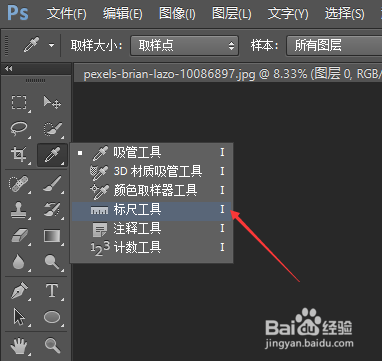The width and height of the screenshot is (382, 361).
Task: Choose 标尺工具 from the flyout
Action: 152,210
